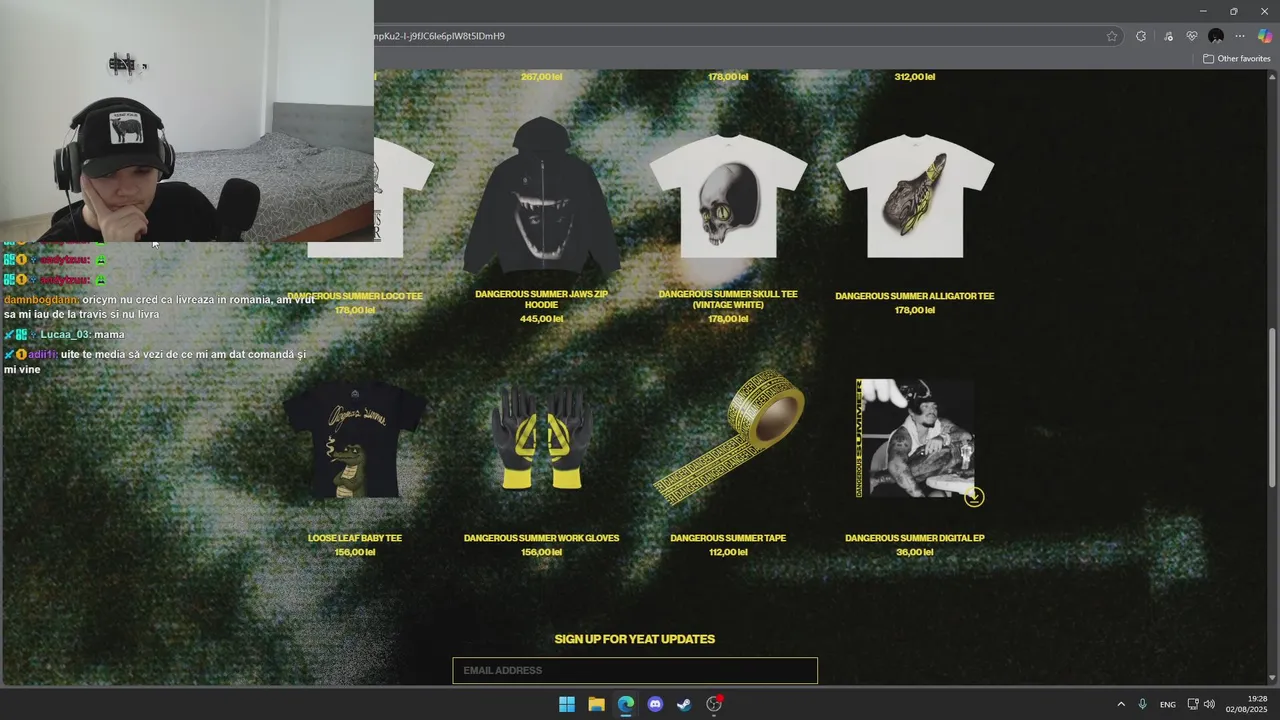The image size is (1280, 720).
Task: Add this page to favorites (star icon)
Action: (1112, 36)
